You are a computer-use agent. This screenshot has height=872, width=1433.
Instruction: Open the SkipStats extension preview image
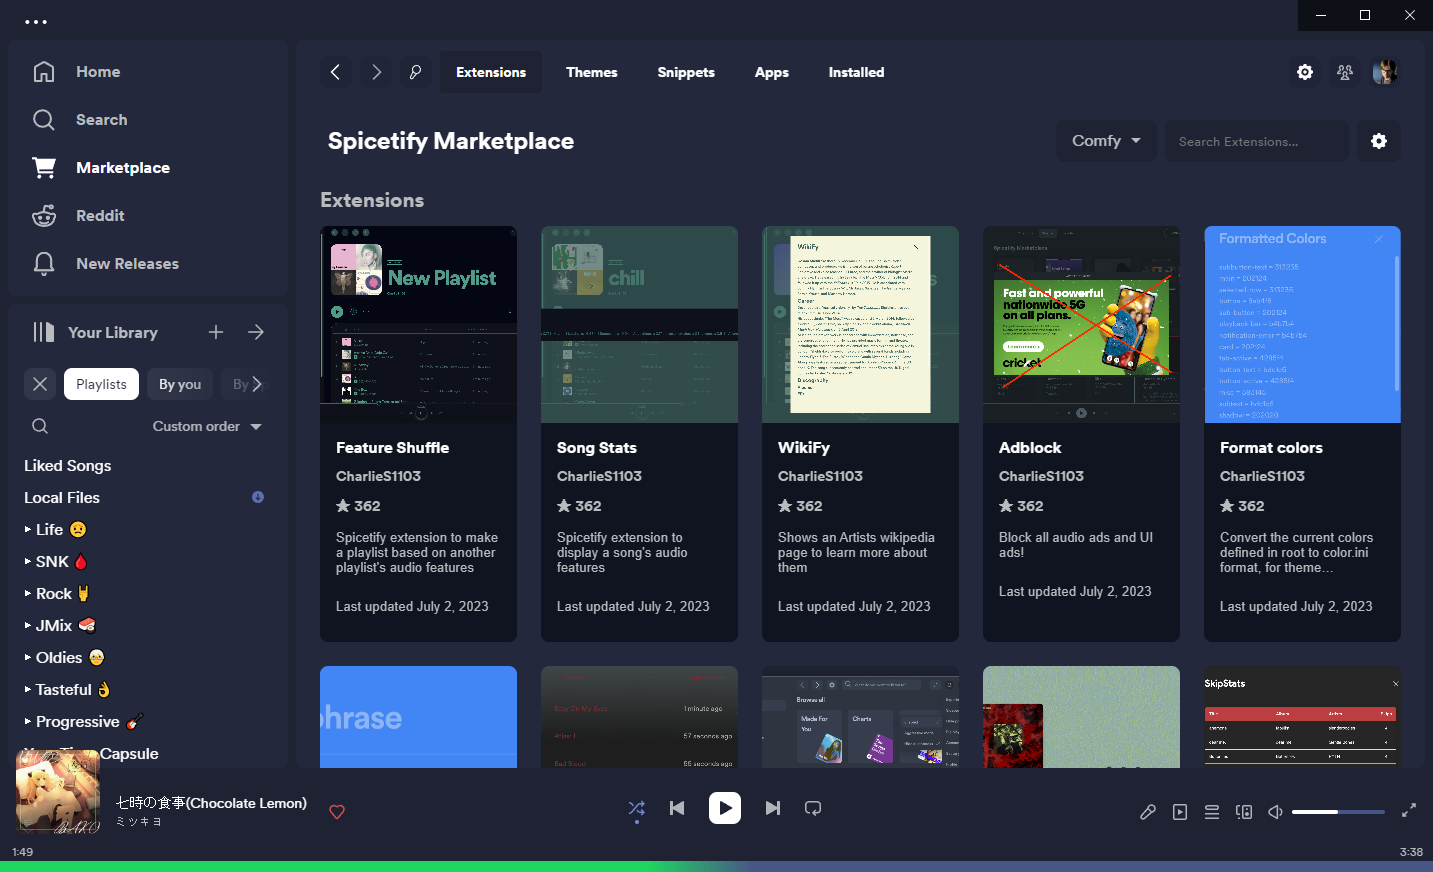coord(1302,717)
